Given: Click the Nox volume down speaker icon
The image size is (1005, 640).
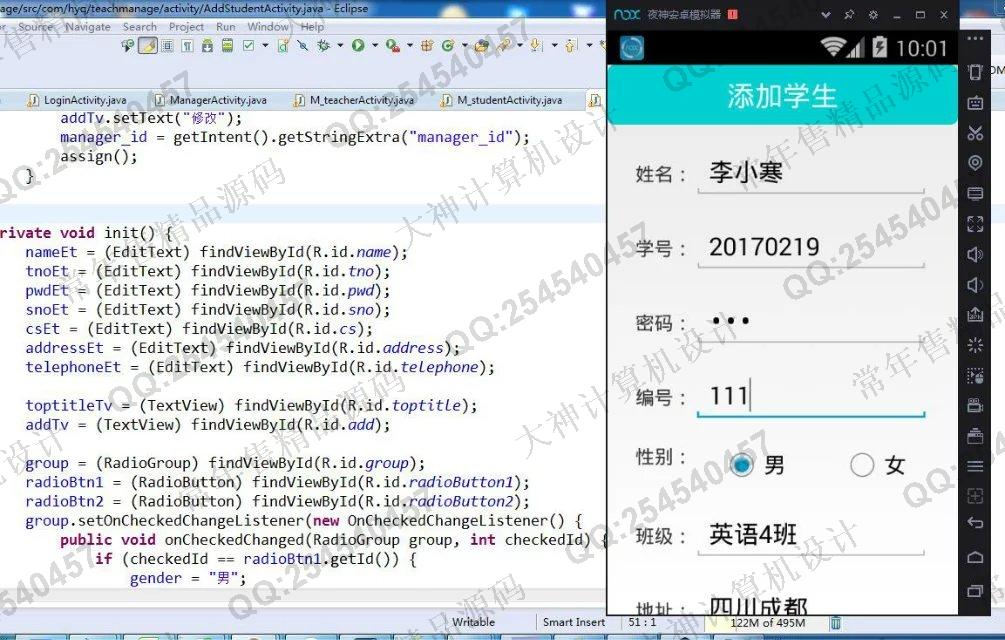Looking at the screenshot, I should pos(975,284).
